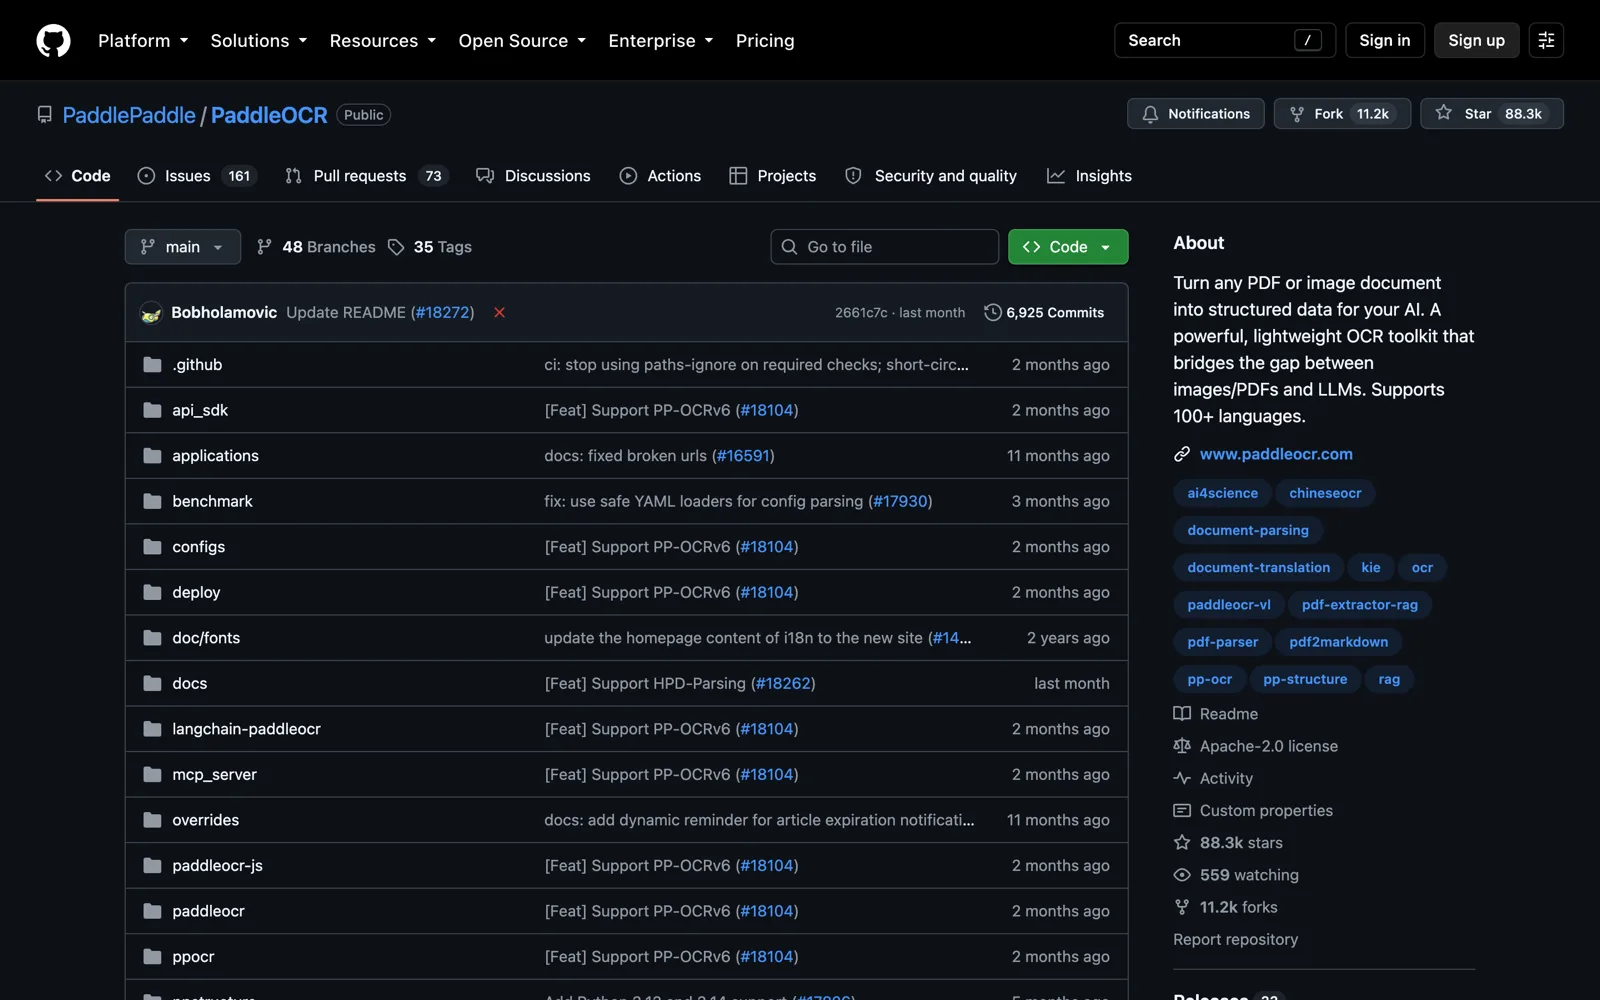Open the Discussions tab
Viewport: 1600px width, 1000px height.
(533, 176)
